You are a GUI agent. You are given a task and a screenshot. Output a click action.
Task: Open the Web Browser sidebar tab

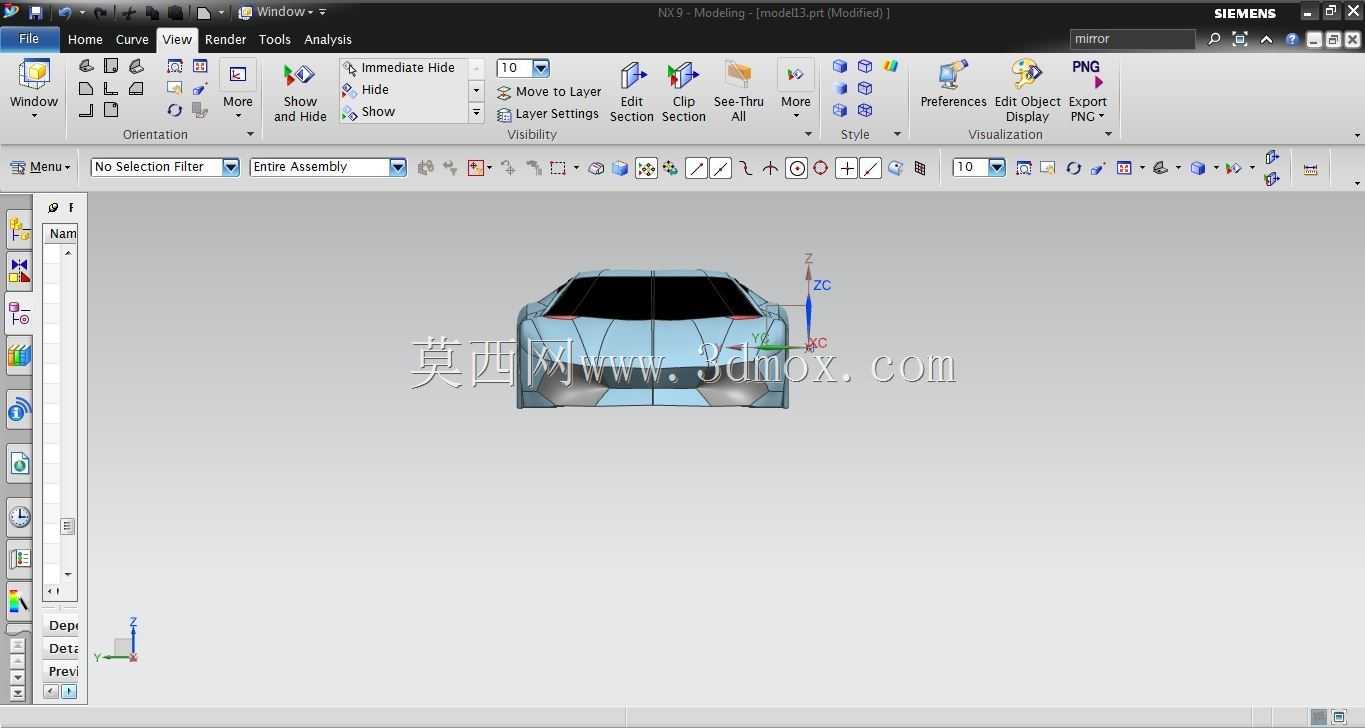click(x=19, y=463)
